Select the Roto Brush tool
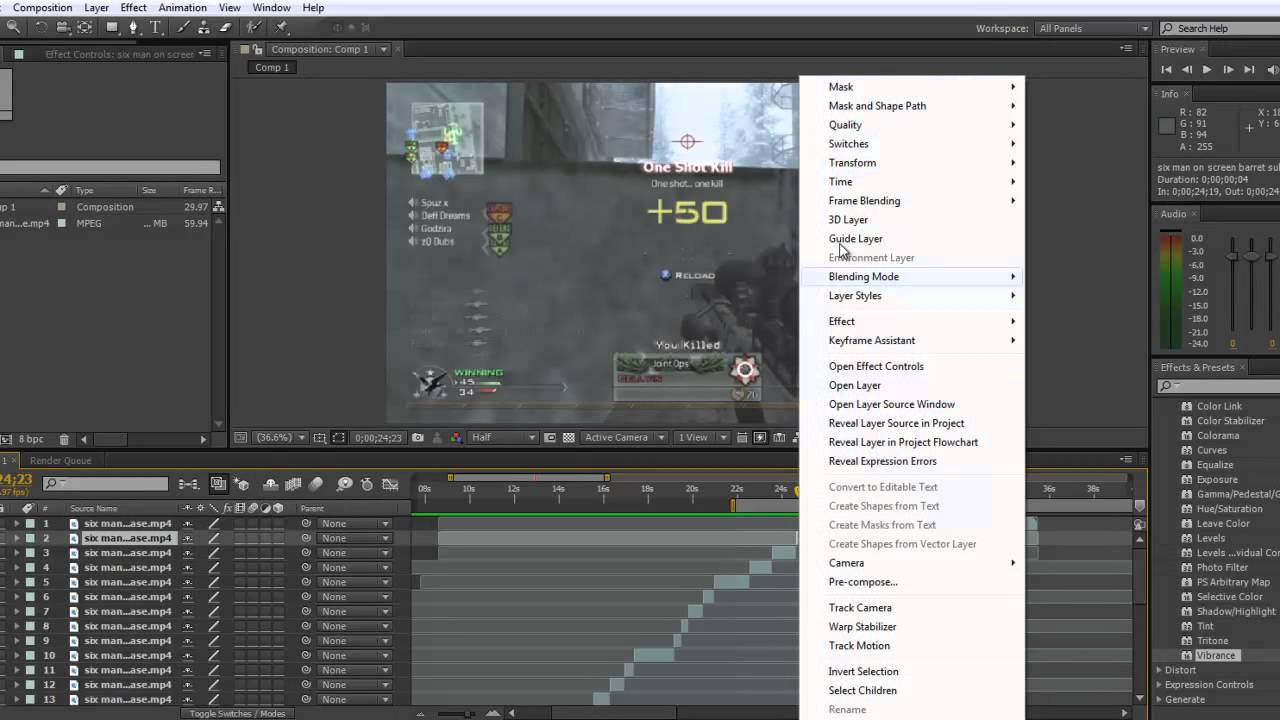Screen dimensions: 1280x720 pos(254,27)
